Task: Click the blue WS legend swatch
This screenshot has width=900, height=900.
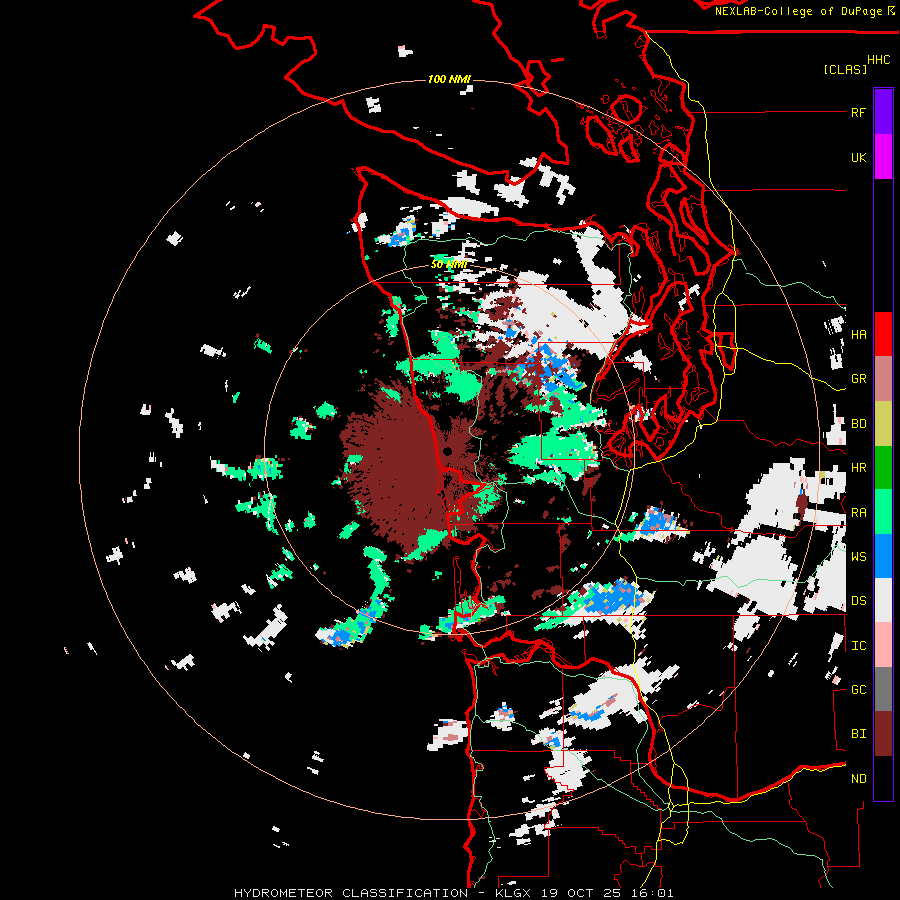Action: (x=883, y=556)
